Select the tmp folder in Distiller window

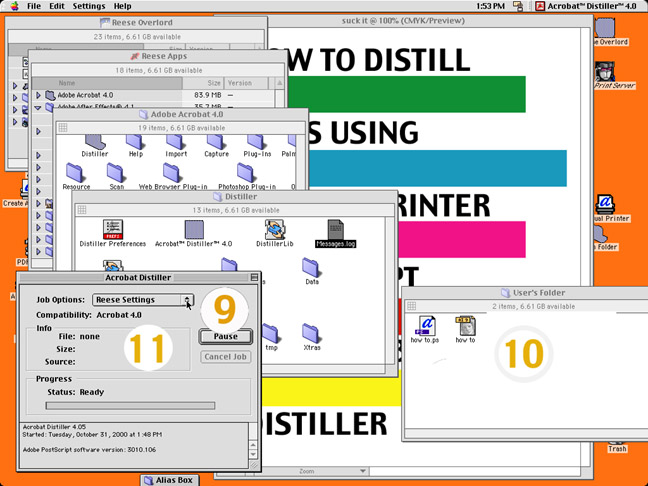(x=271, y=337)
